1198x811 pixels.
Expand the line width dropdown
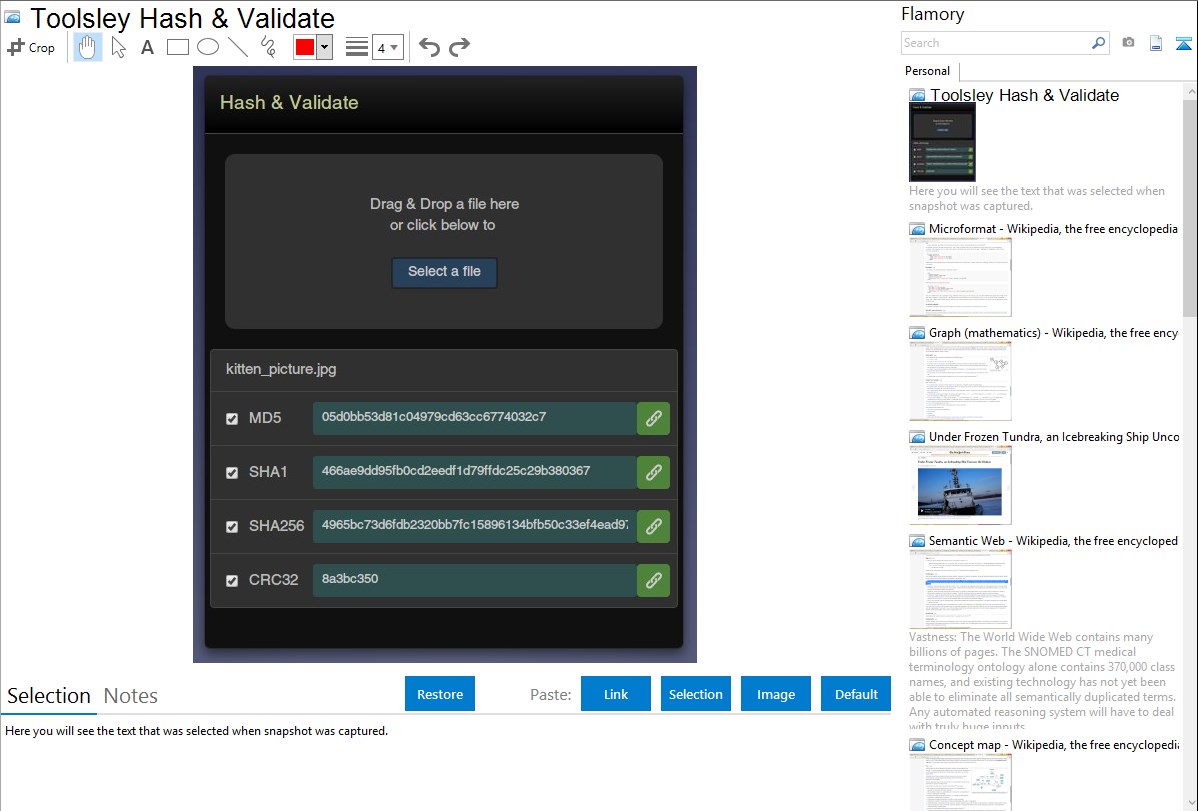click(388, 47)
